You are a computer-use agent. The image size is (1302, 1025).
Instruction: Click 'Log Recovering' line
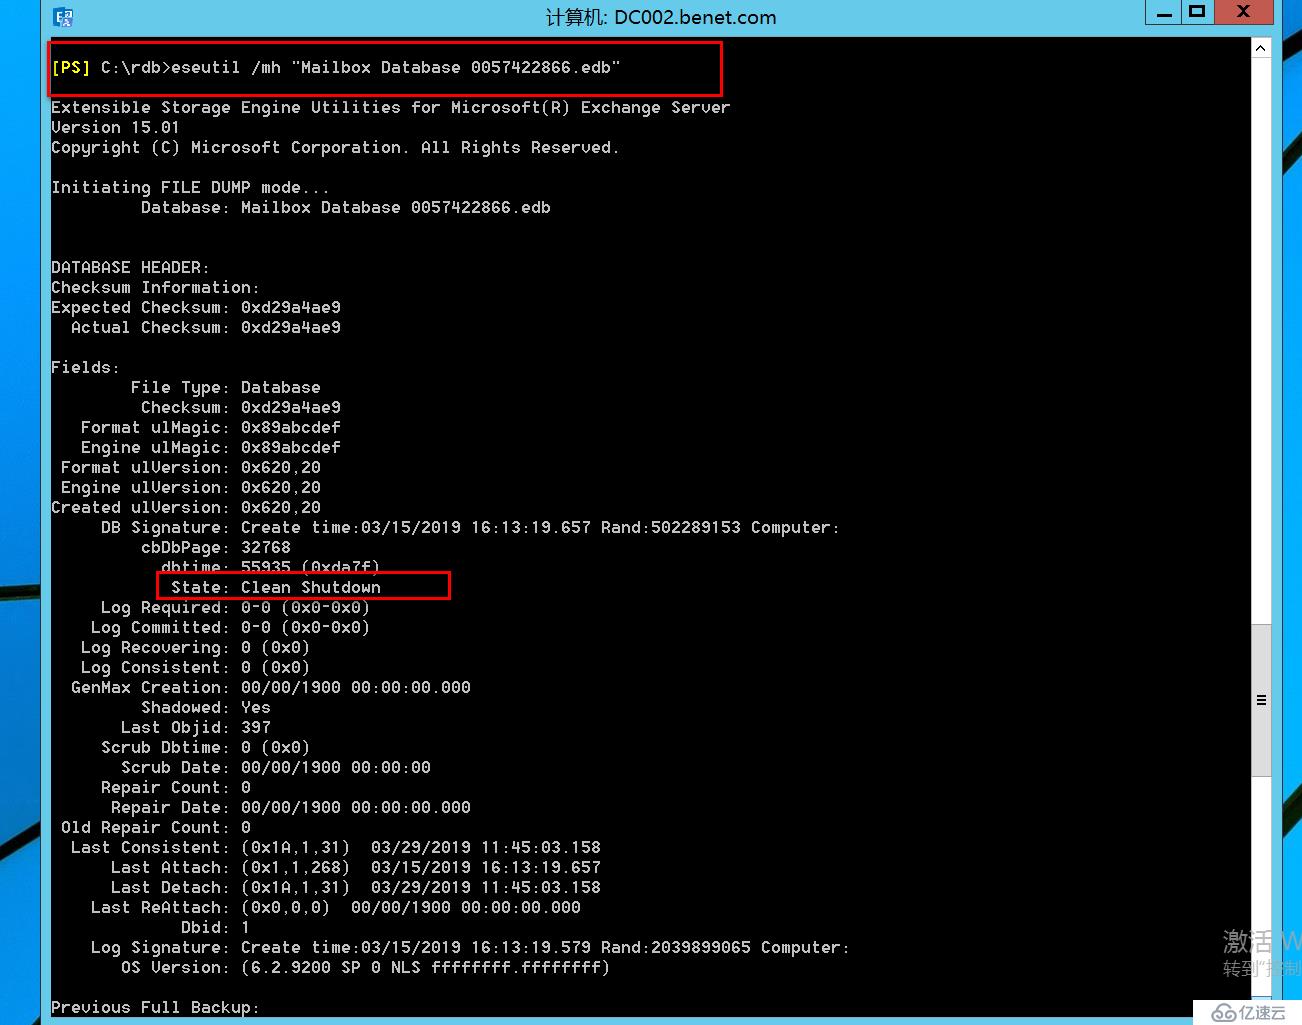pos(195,647)
